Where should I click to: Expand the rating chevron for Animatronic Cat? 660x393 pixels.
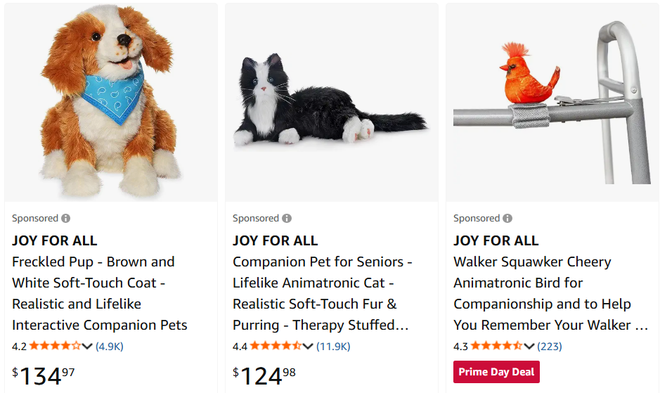pyautogui.click(x=308, y=346)
